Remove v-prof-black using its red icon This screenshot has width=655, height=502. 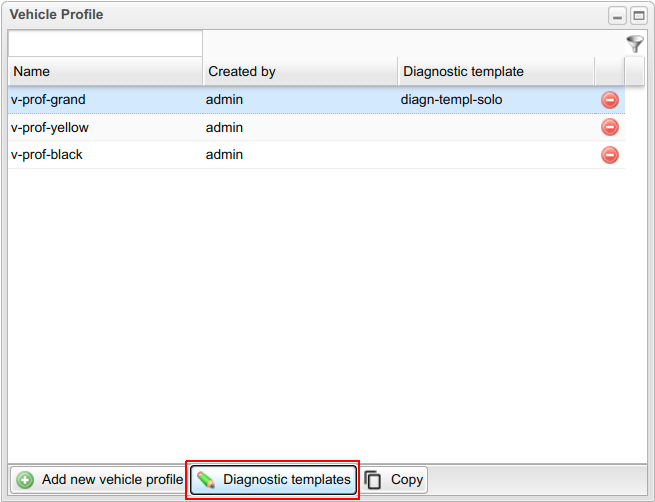609,155
